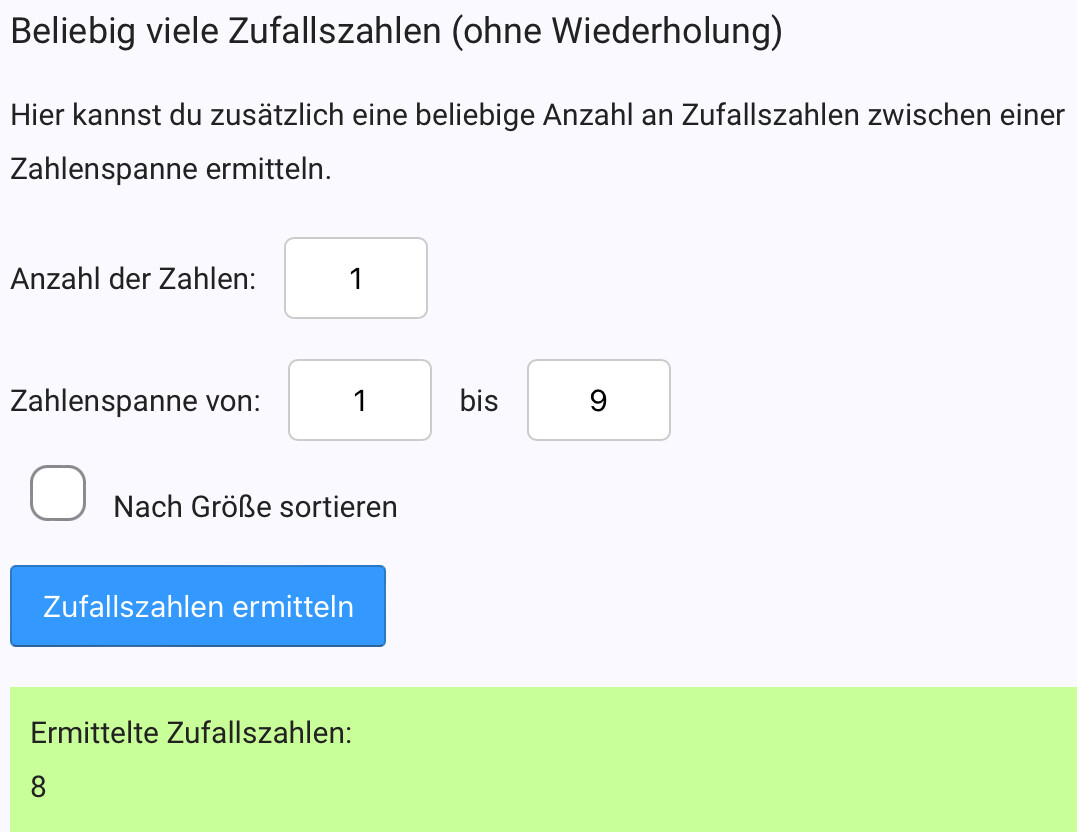The height and width of the screenshot is (832, 1077).
Task: Click the bis label between range fields
Action: tap(479, 401)
